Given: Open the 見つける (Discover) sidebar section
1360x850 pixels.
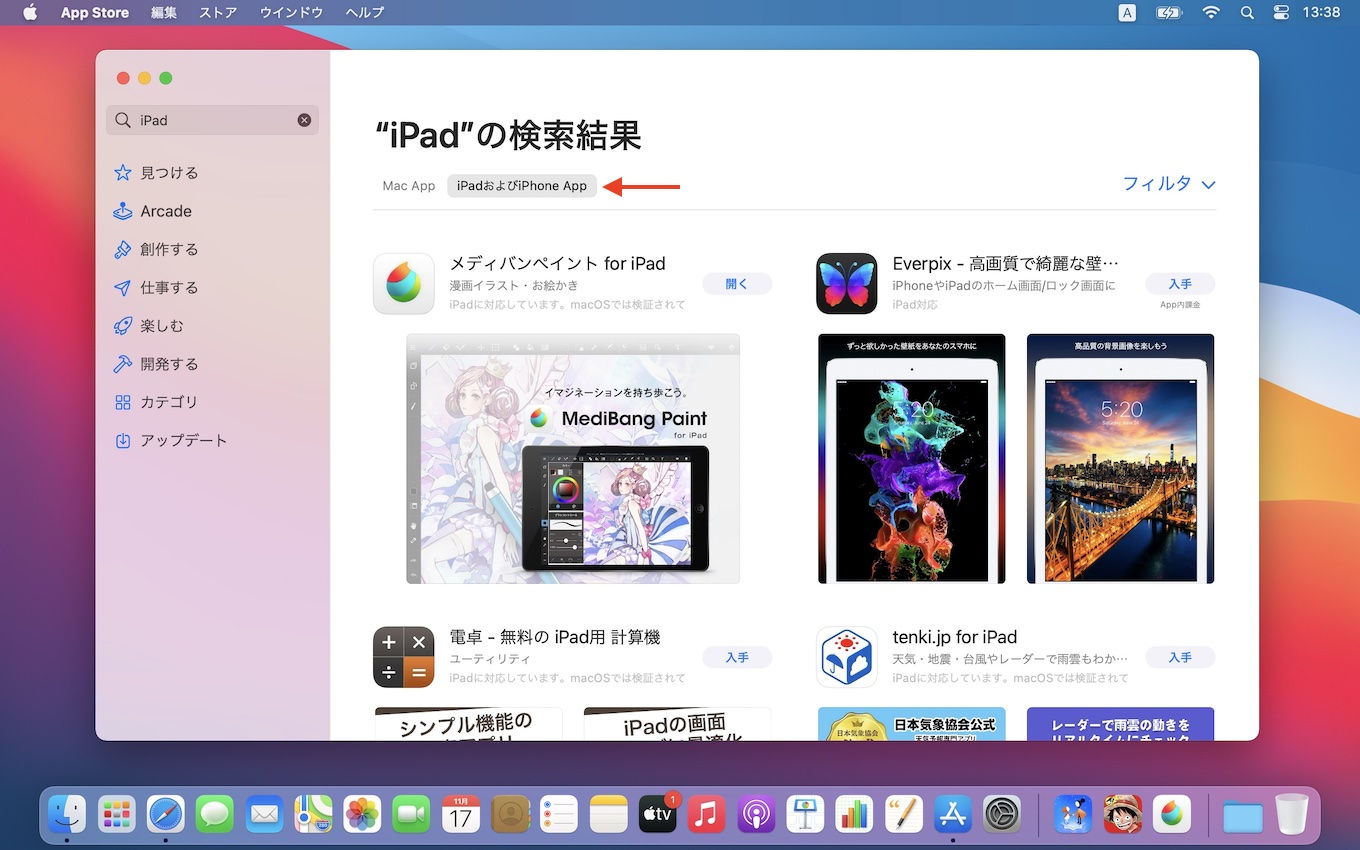Looking at the screenshot, I should [x=156, y=173].
